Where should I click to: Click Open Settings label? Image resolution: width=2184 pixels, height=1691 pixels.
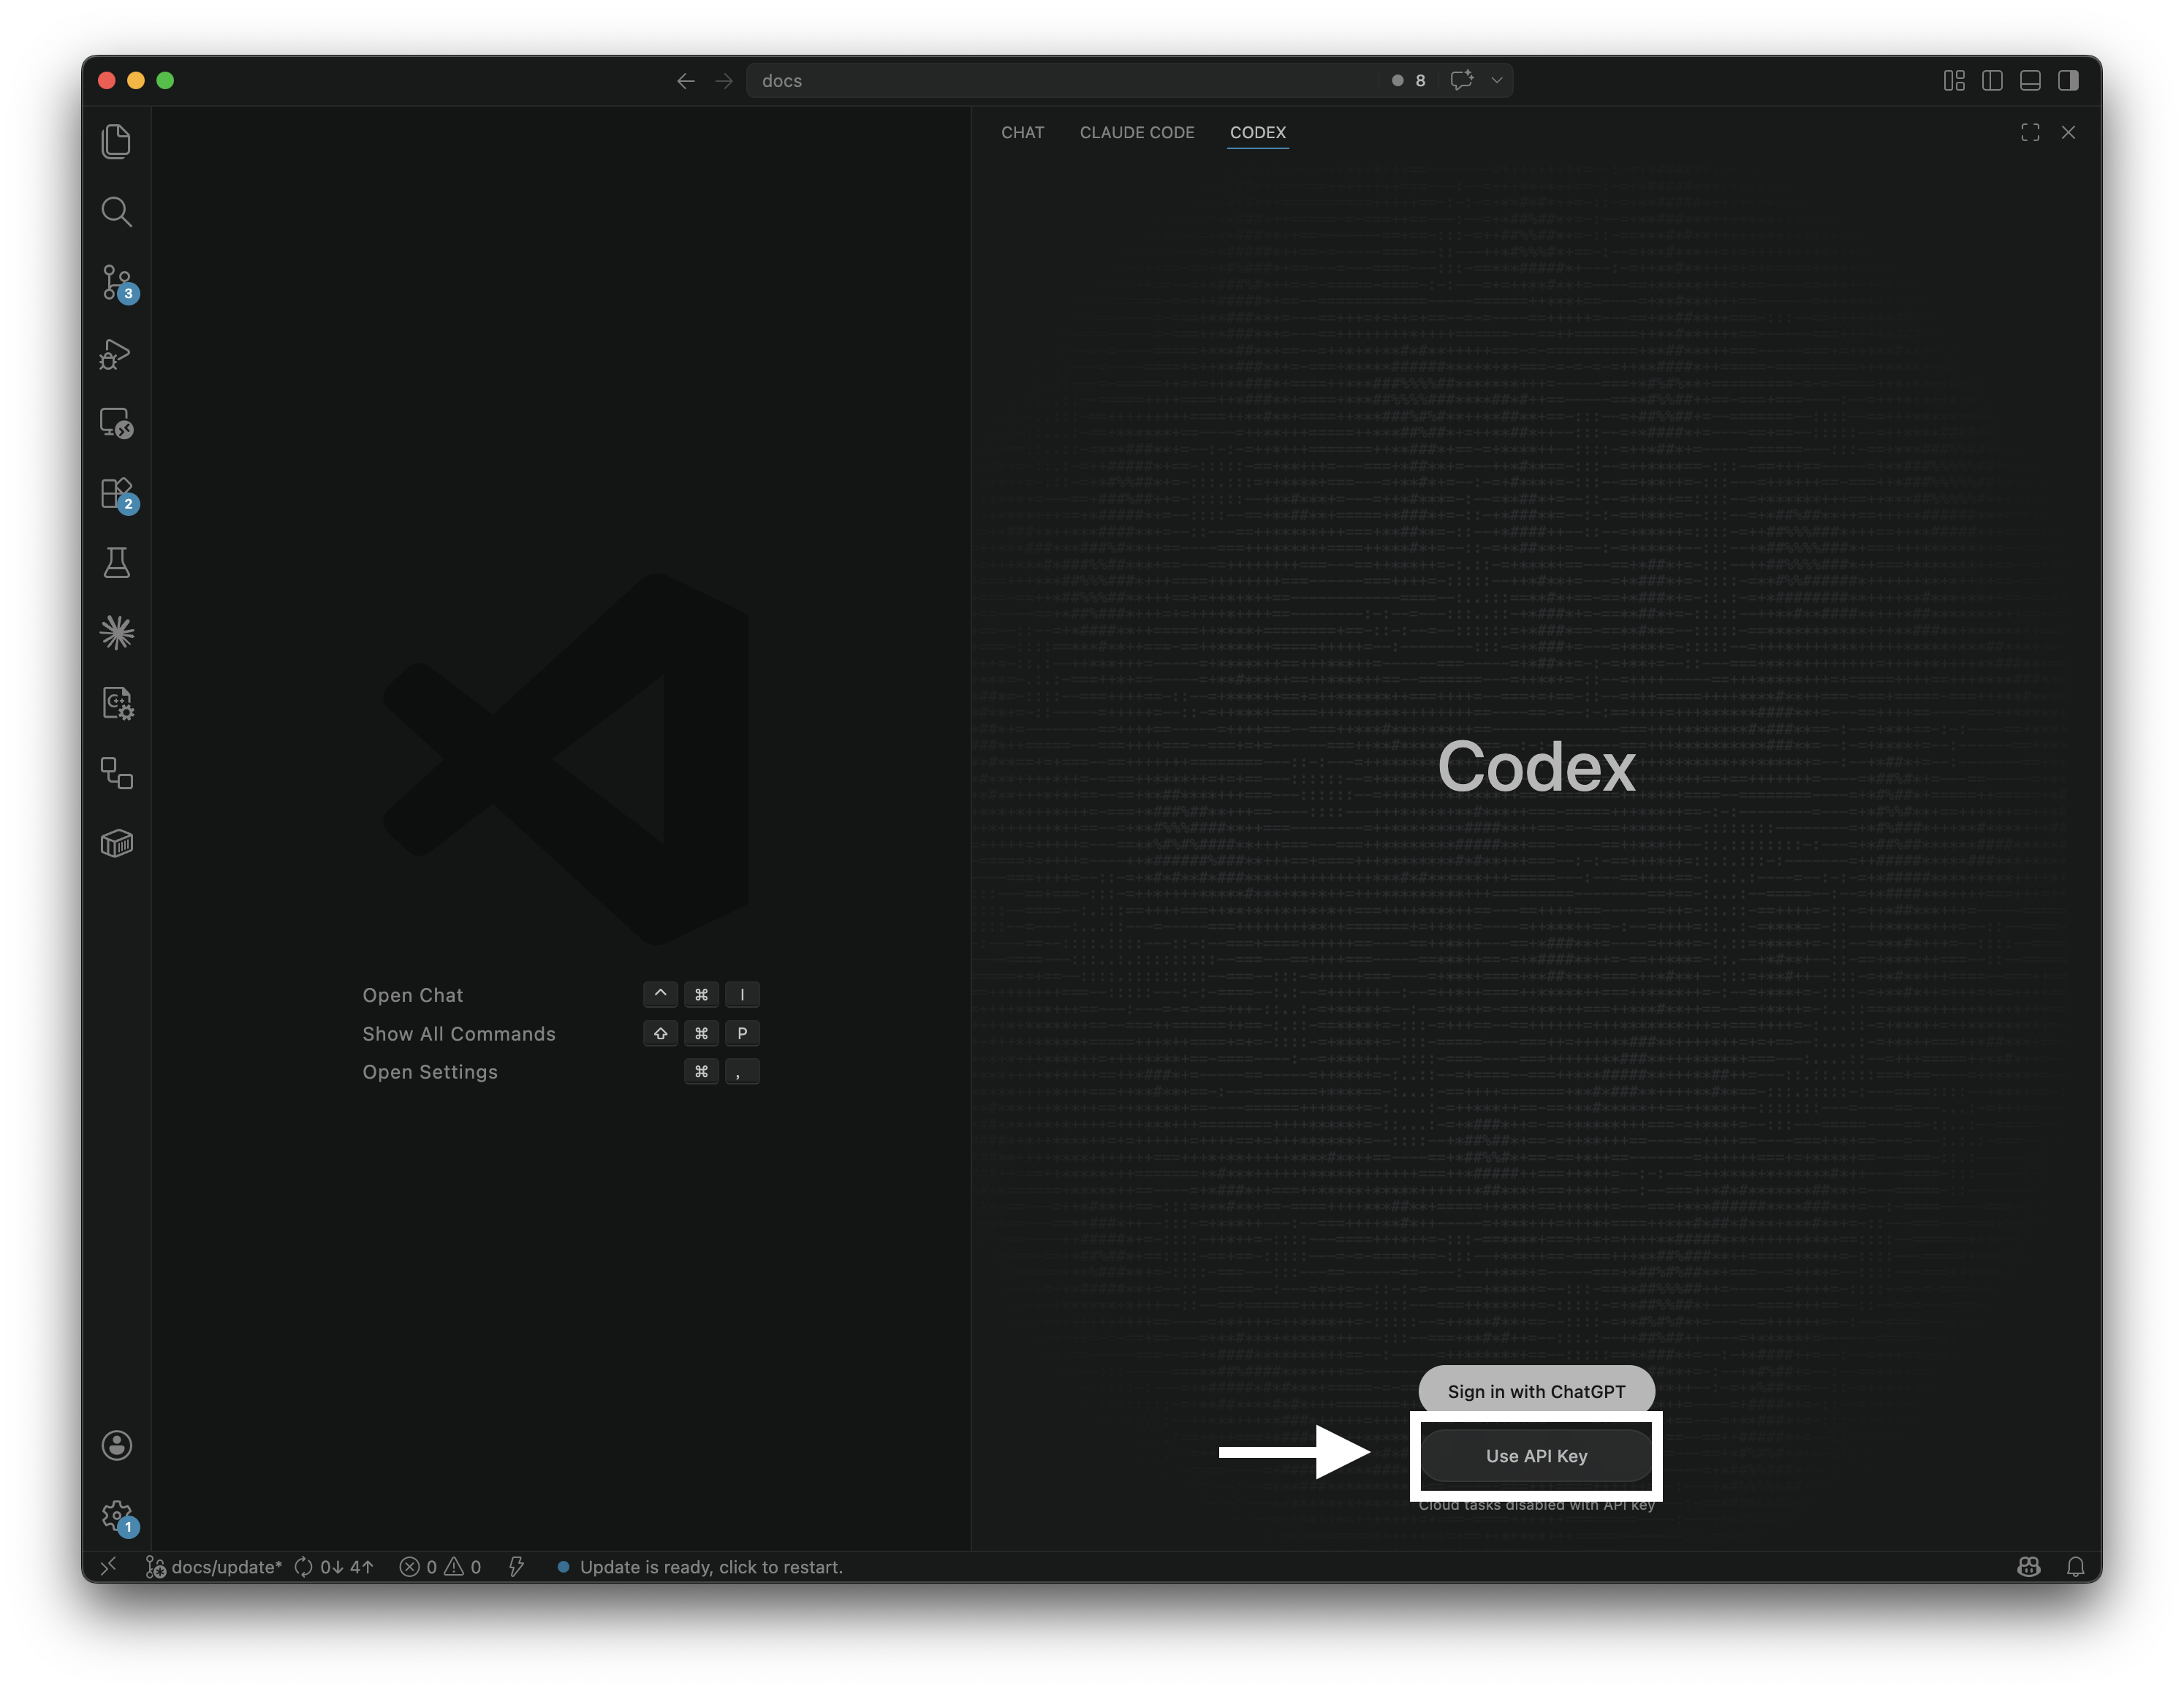pos(430,1071)
